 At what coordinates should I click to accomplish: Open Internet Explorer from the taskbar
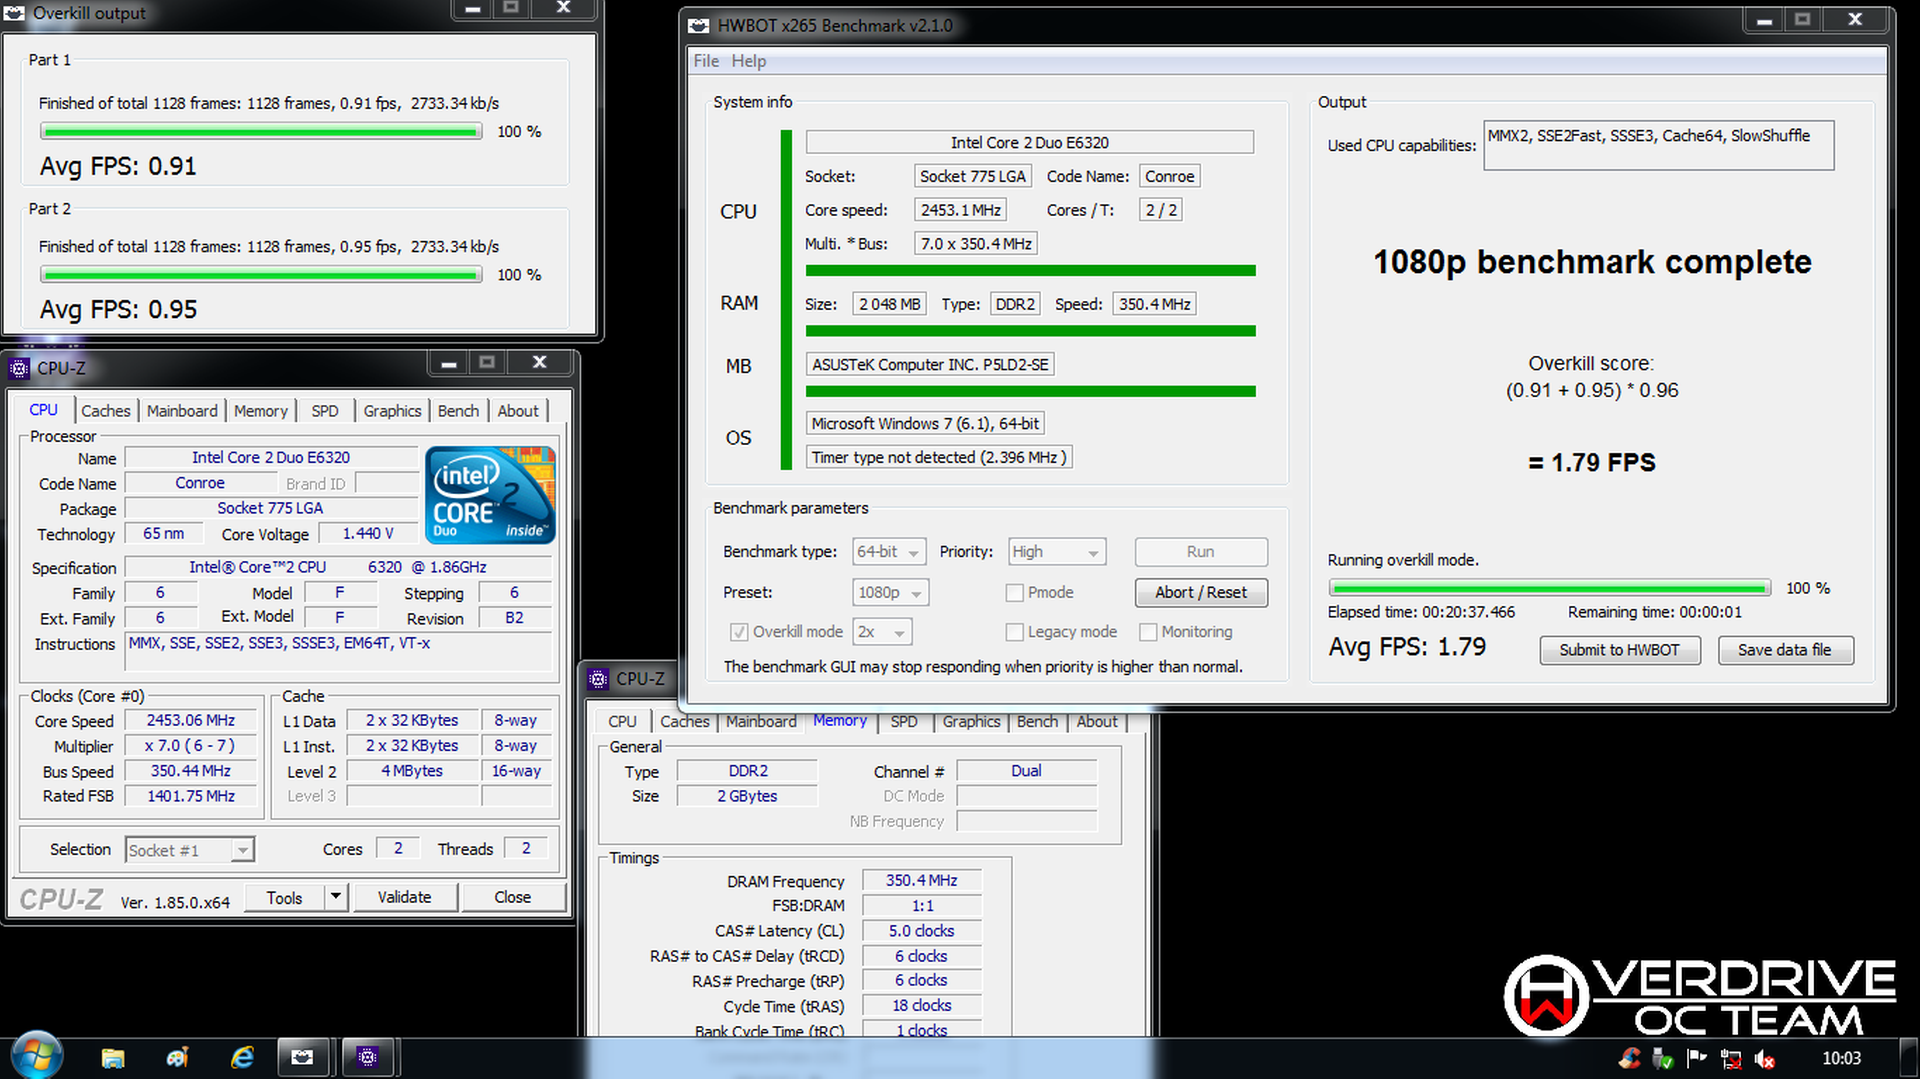242,1057
